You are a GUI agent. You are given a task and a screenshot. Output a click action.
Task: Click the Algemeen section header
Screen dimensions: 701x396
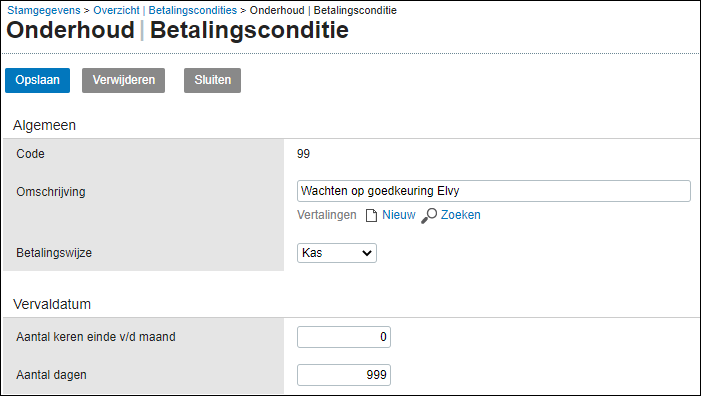(44, 125)
